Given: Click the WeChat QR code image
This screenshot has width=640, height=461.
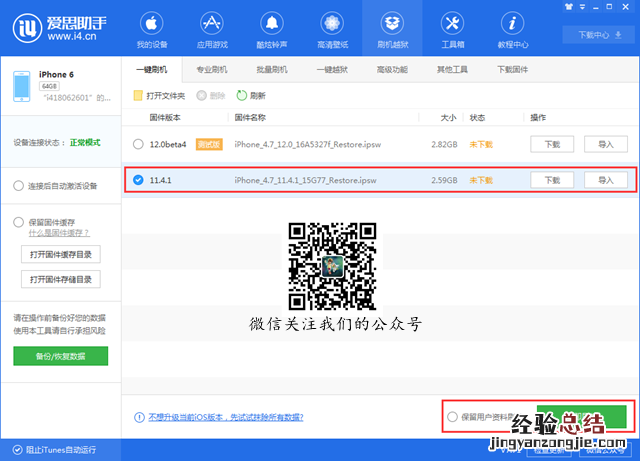Looking at the screenshot, I should coord(332,266).
